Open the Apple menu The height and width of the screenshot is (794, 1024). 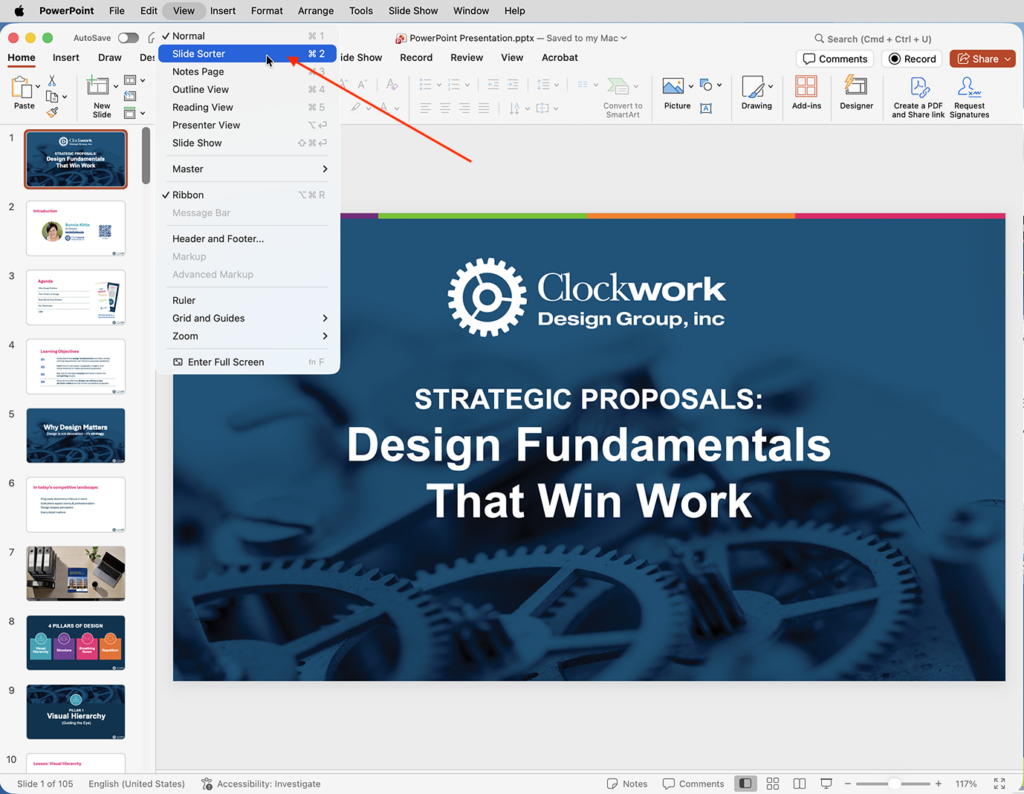click(x=19, y=10)
